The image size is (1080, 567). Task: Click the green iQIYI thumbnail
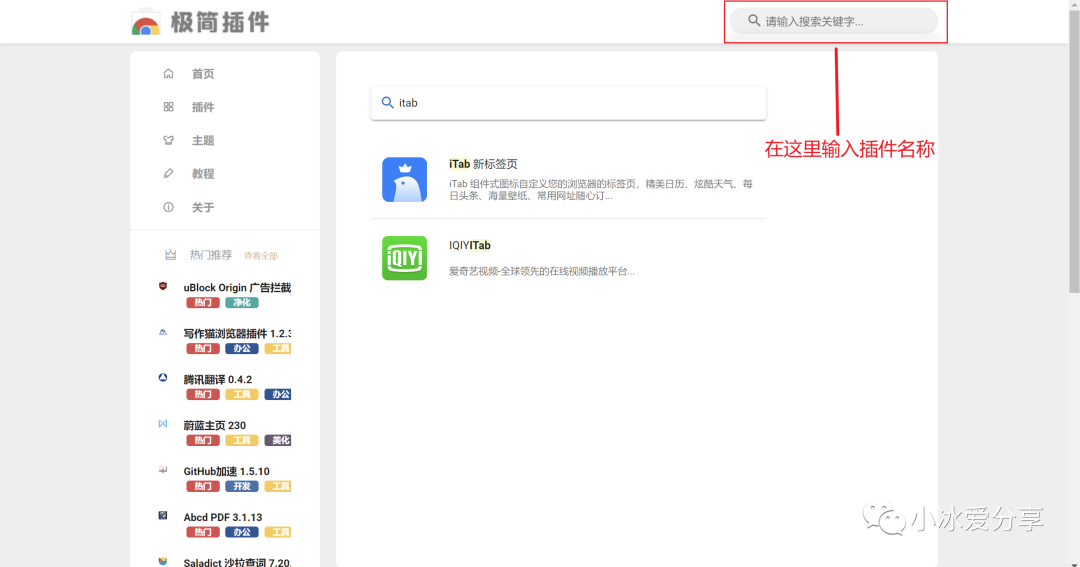[x=404, y=258]
